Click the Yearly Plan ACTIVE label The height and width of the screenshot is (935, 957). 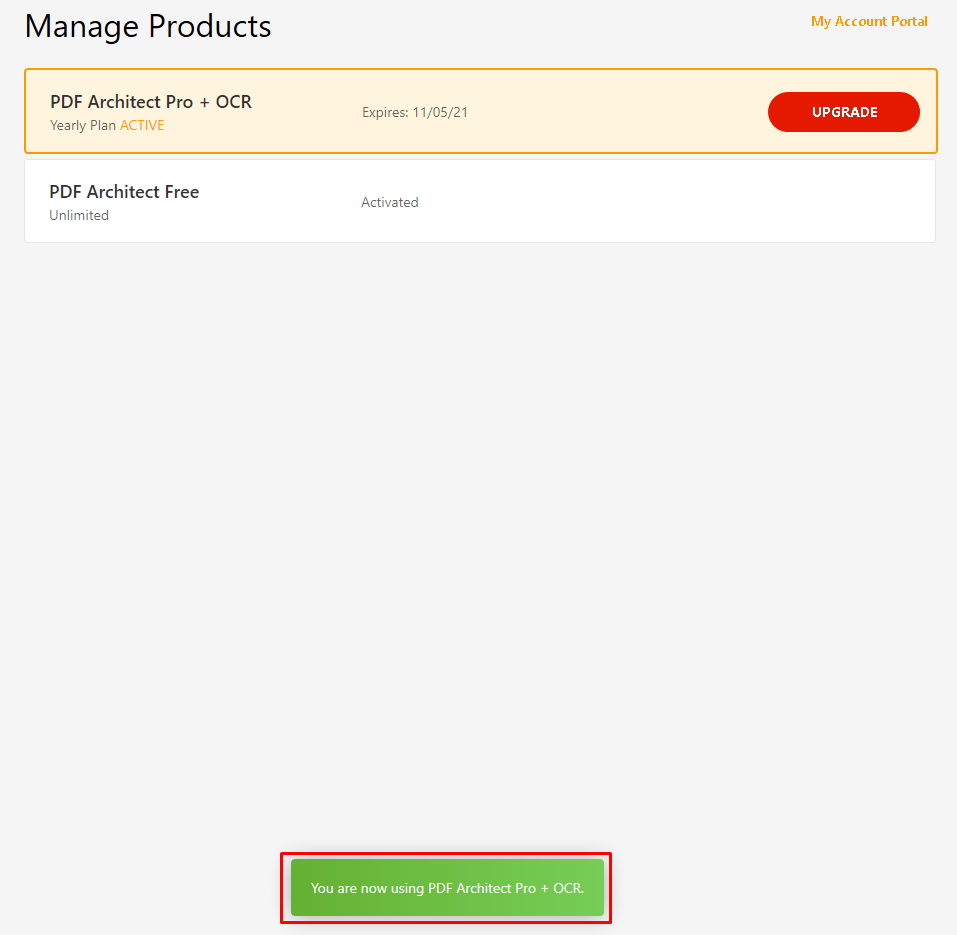[107, 125]
